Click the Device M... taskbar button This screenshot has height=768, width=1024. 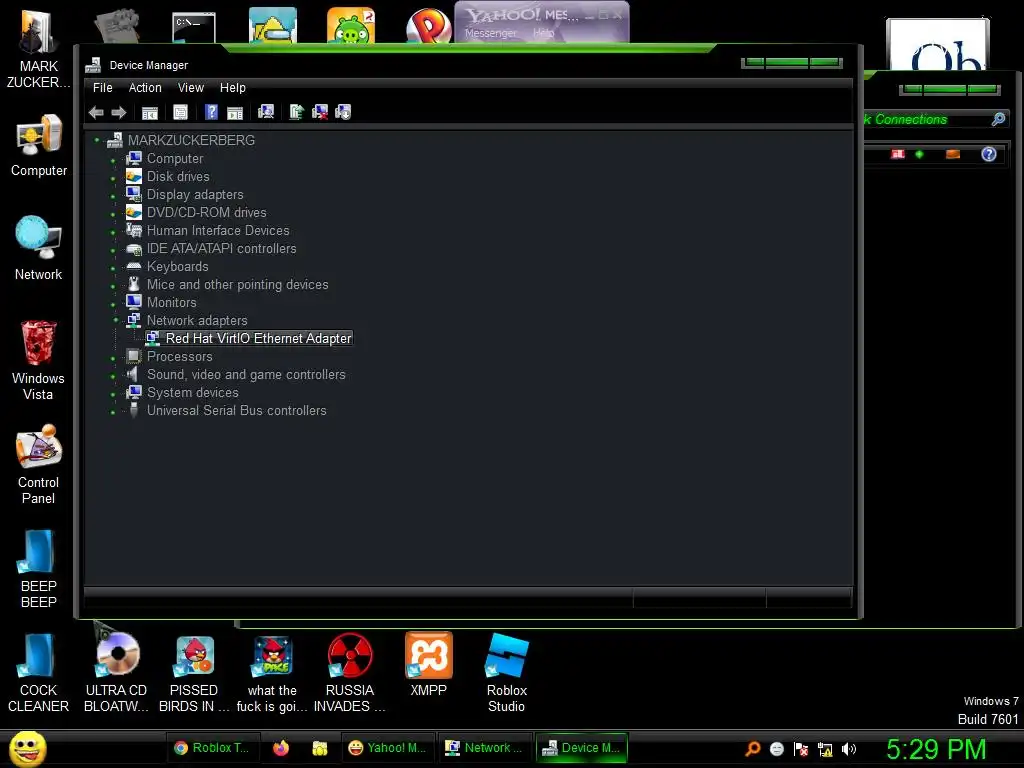(x=581, y=748)
